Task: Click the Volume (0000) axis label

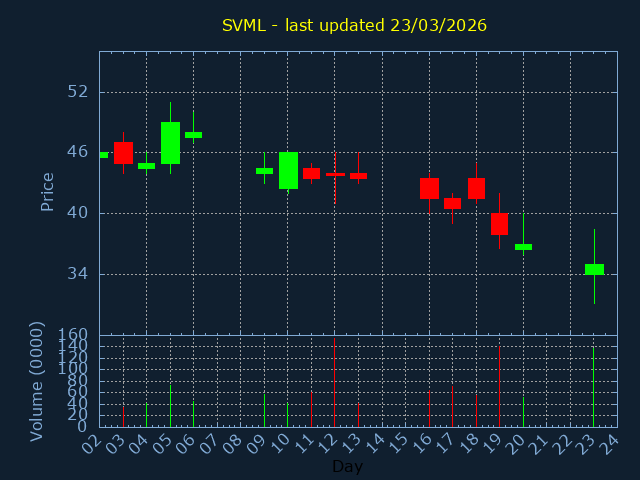Action: point(37,381)
